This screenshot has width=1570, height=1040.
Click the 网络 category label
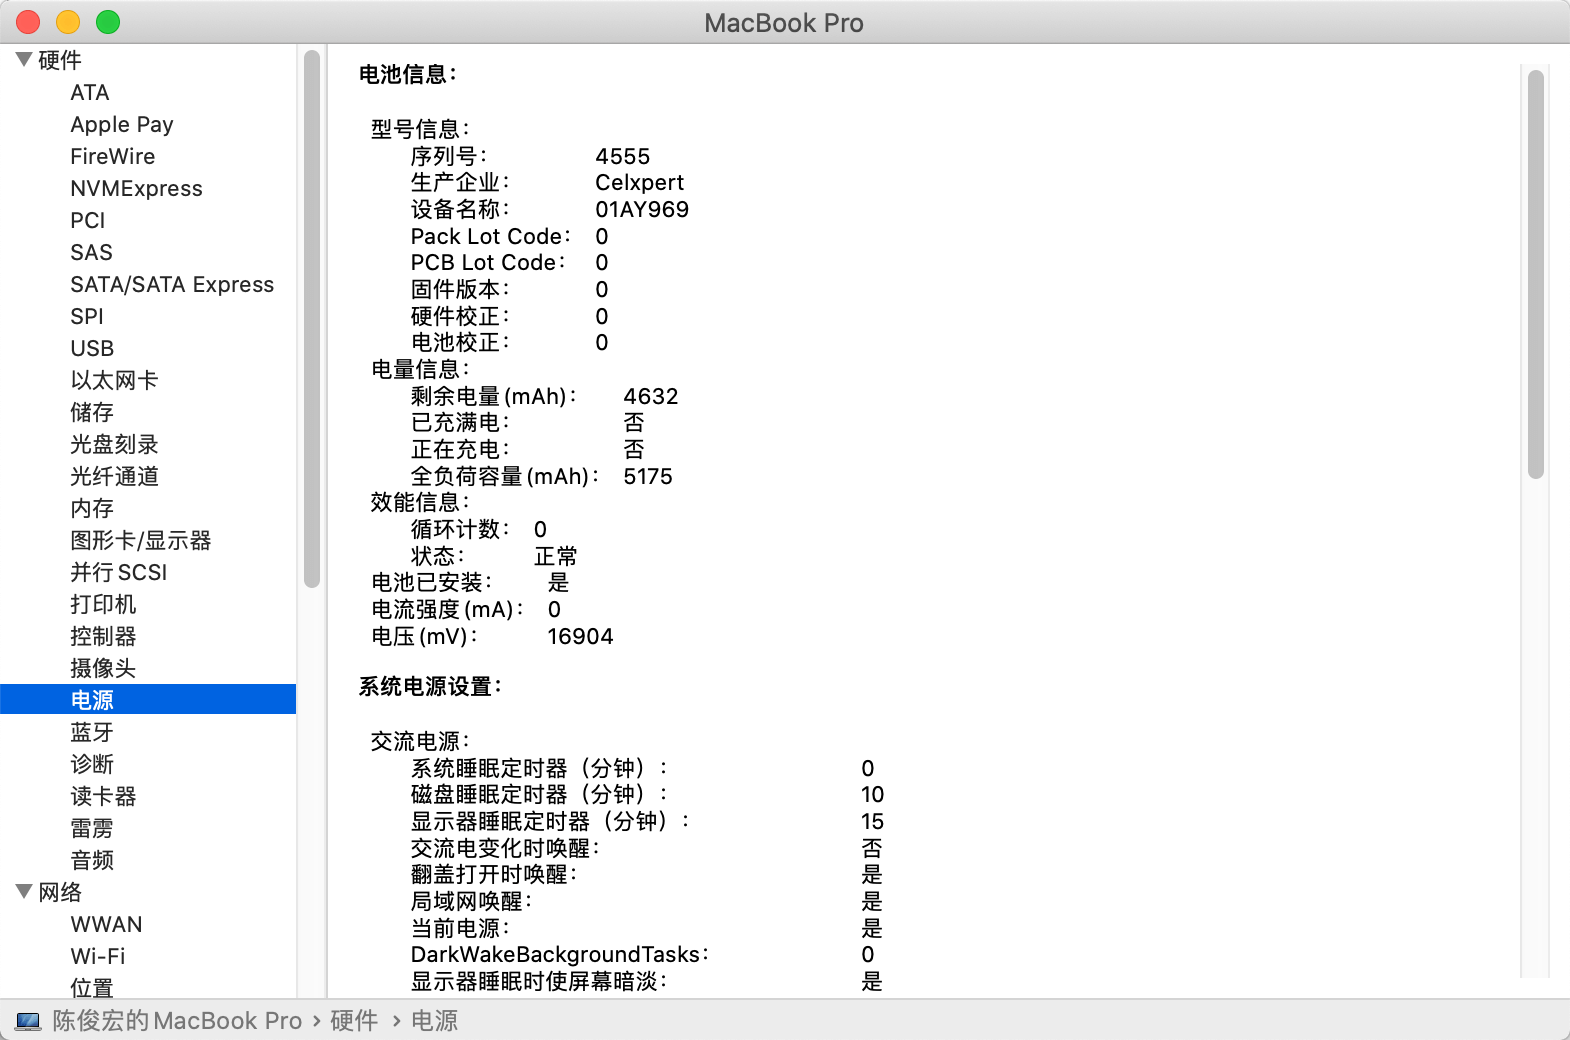pos(60,892)
